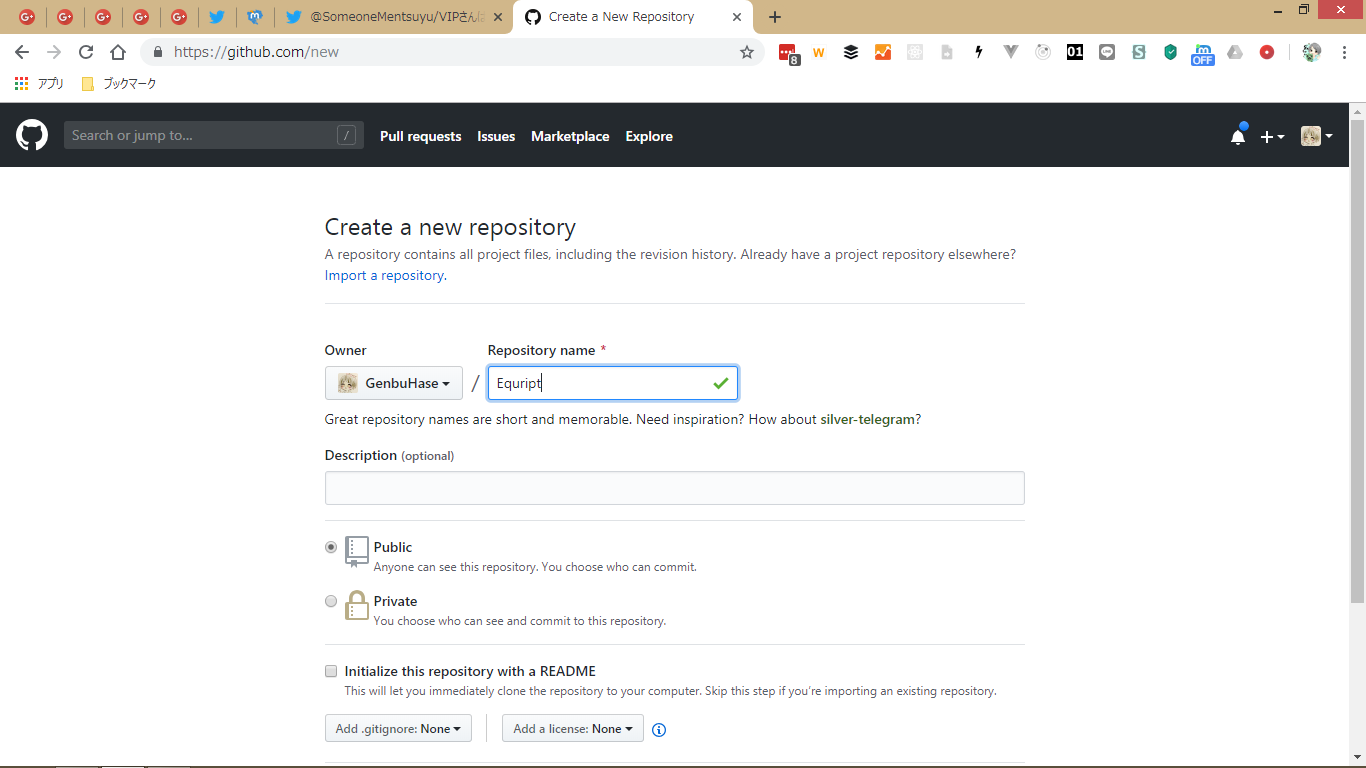This screenshot has height=768, width=1366.
Task: Open the Owner GenbuHase dropdown
Action: [394, 383]
